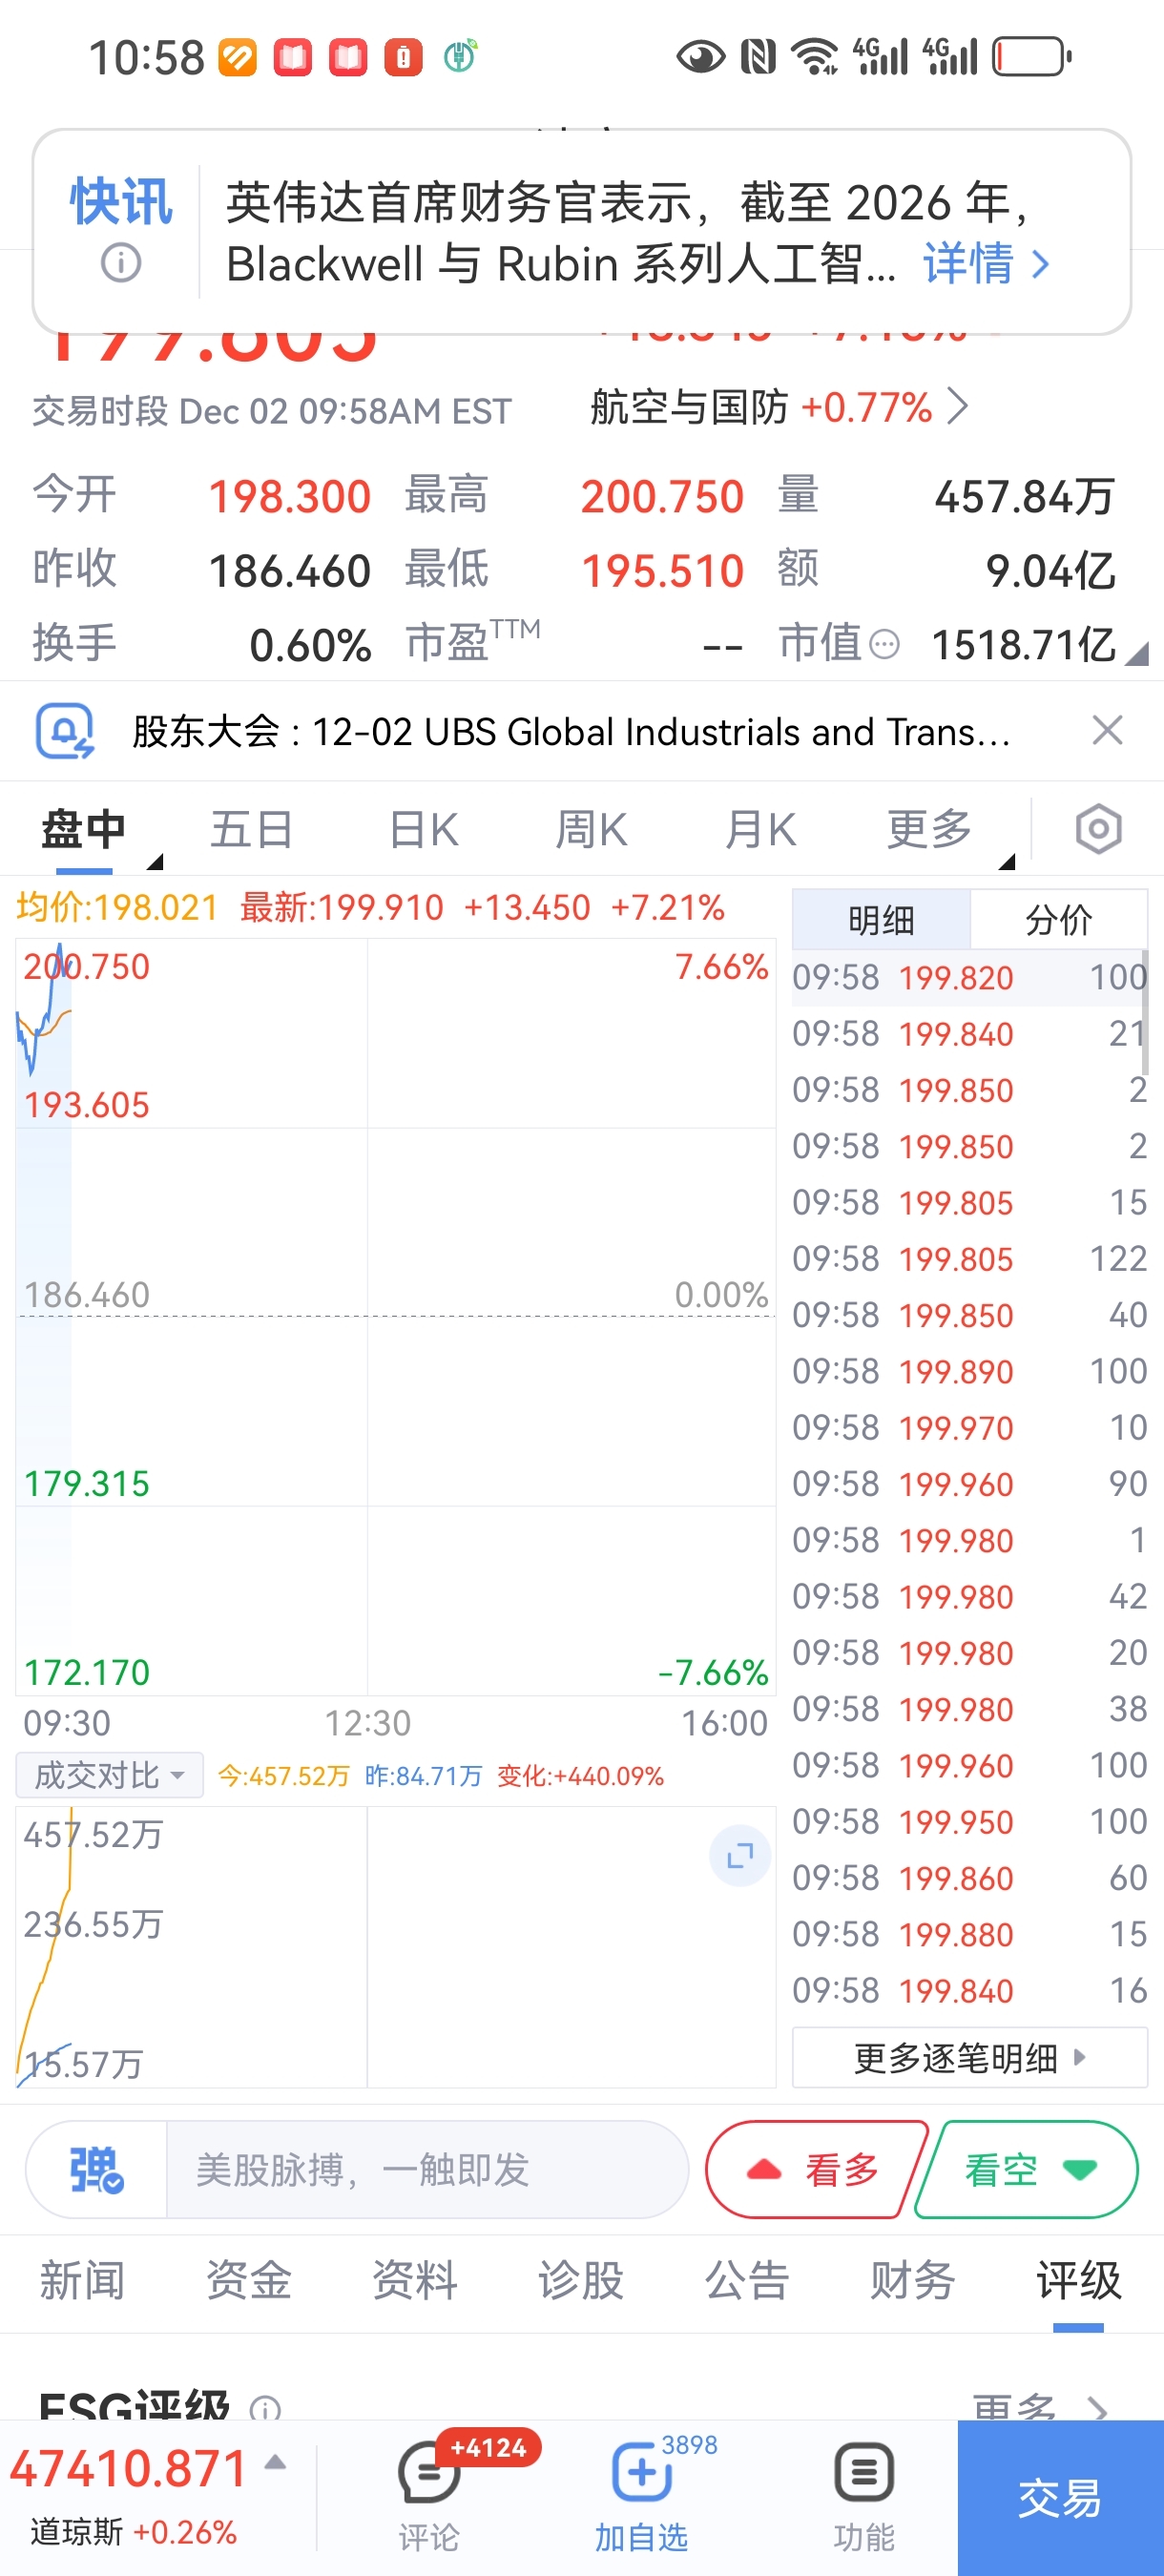The width and height of the screenshot is (1164, 2576).
Task: Tap the info icon under 快讯
Action: coord(121,263)
